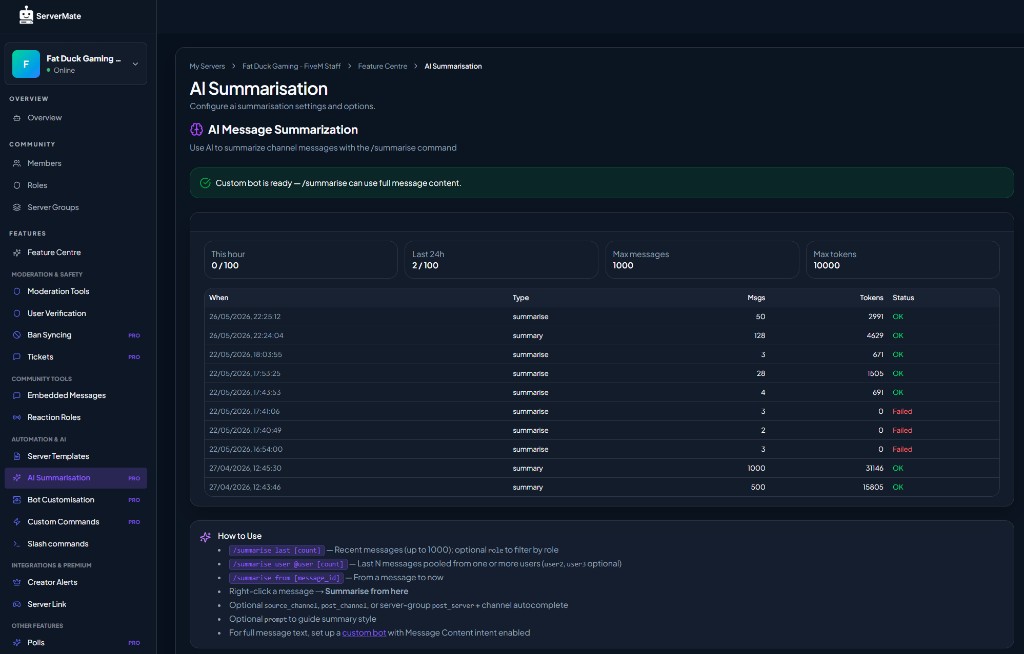Click the sparkle icon beside How to Use

click(x=205, y=536)
